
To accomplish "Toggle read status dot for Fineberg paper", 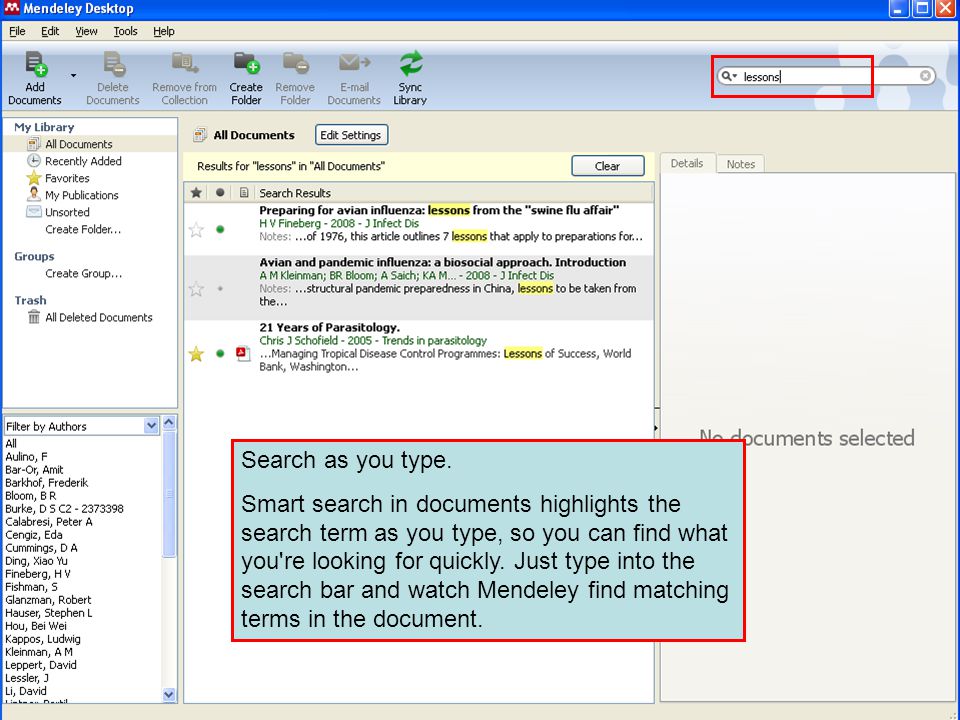I will coord(220,230).
